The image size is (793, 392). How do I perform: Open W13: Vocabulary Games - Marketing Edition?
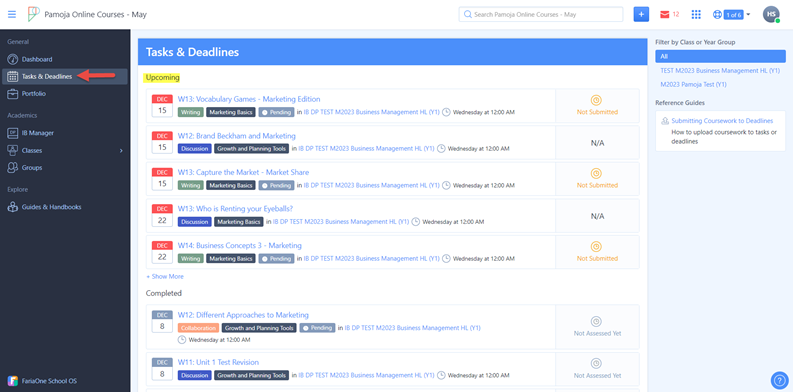pos(249,99)
